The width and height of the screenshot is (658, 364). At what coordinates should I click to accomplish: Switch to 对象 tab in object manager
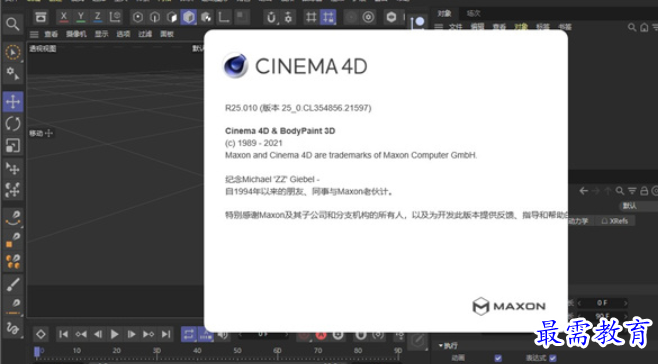point(444,13)
